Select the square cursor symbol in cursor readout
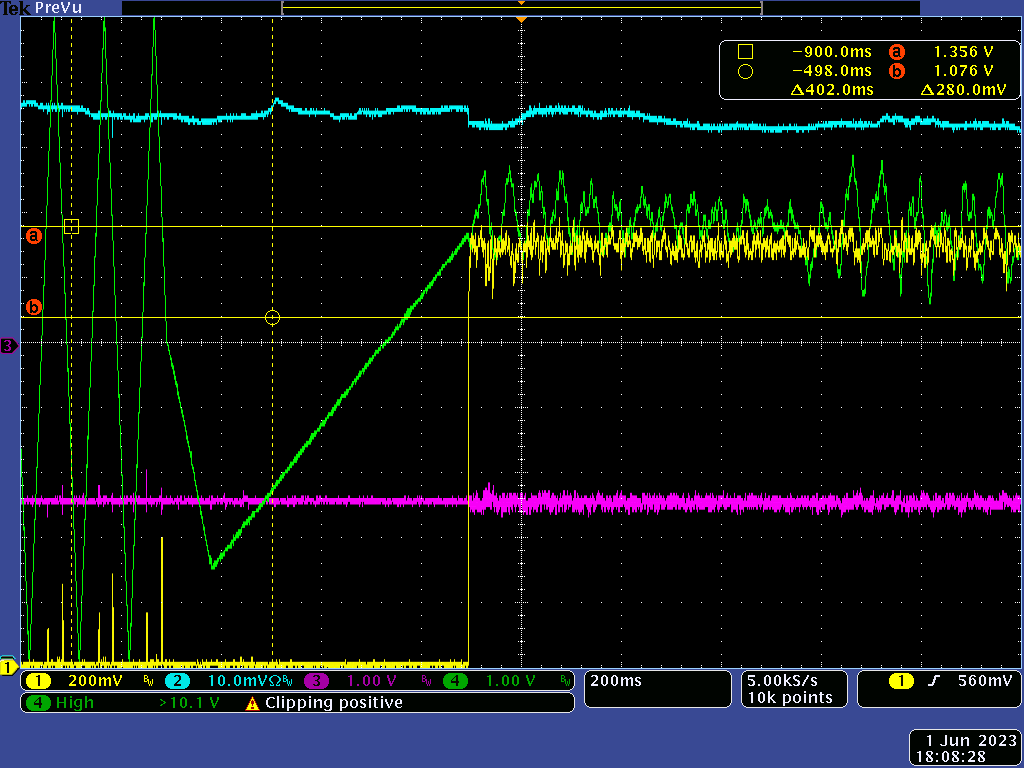The width and height of the screenshot is (1024, 768). (744, 52)
